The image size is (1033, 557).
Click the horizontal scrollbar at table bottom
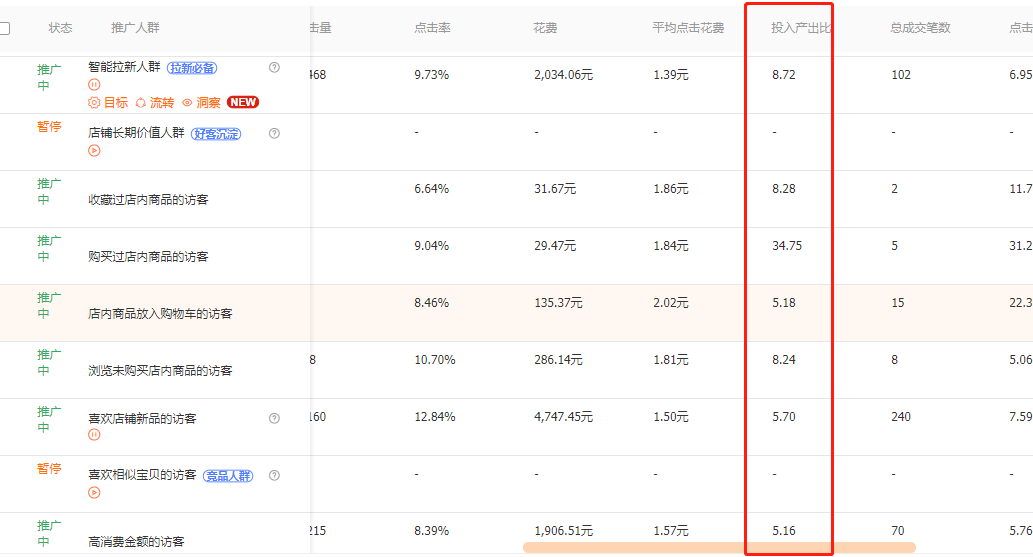pyautogui.click(x=718, y=547)
